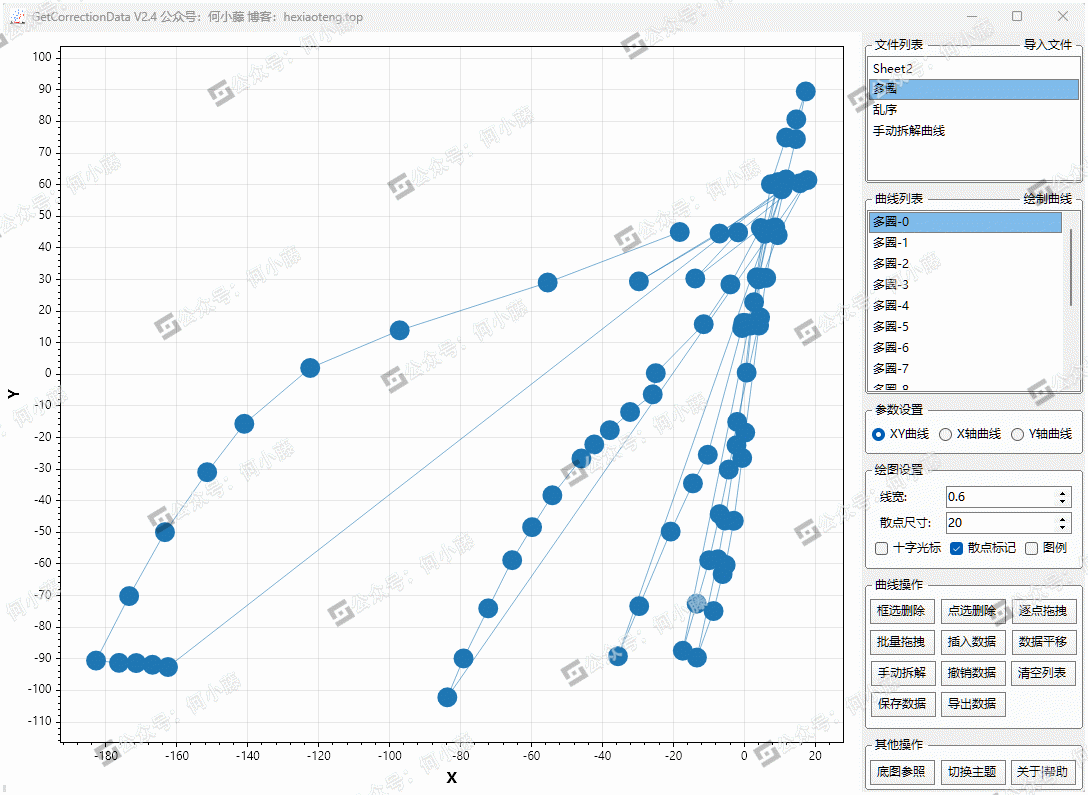
Task: Click the 导出数据 export data button
Action: tap(971, 704)
